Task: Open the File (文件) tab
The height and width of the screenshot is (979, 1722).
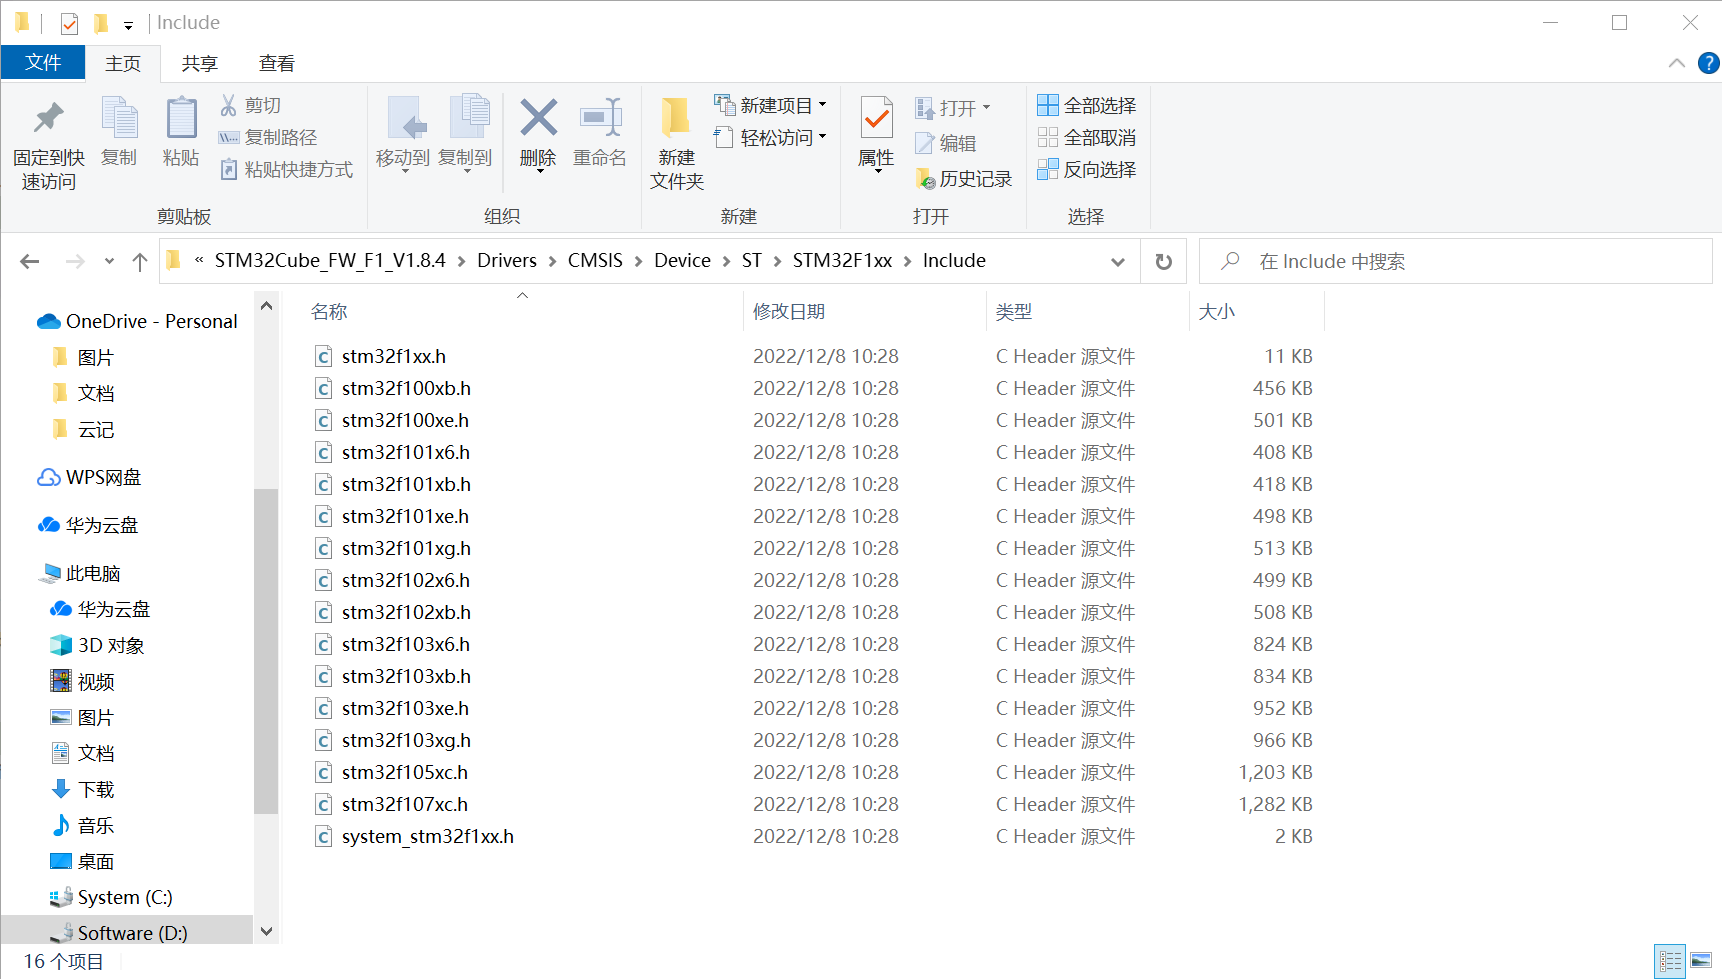Action: point(43,63)
